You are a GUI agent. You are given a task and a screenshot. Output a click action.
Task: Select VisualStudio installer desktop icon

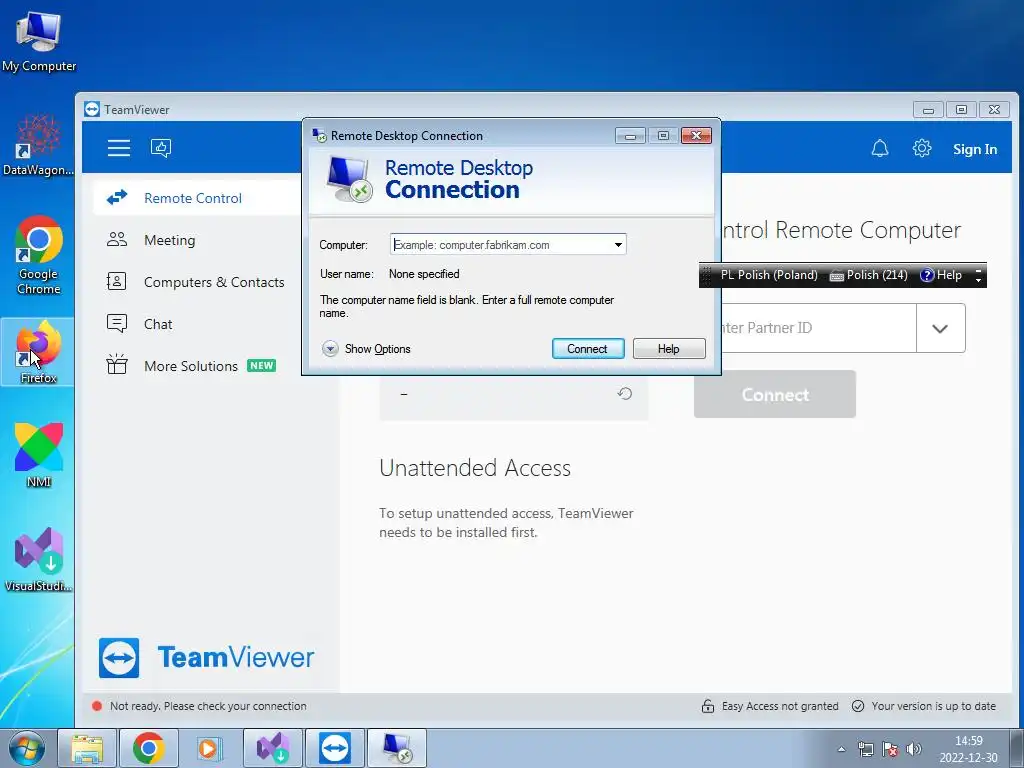pos(39,560)
